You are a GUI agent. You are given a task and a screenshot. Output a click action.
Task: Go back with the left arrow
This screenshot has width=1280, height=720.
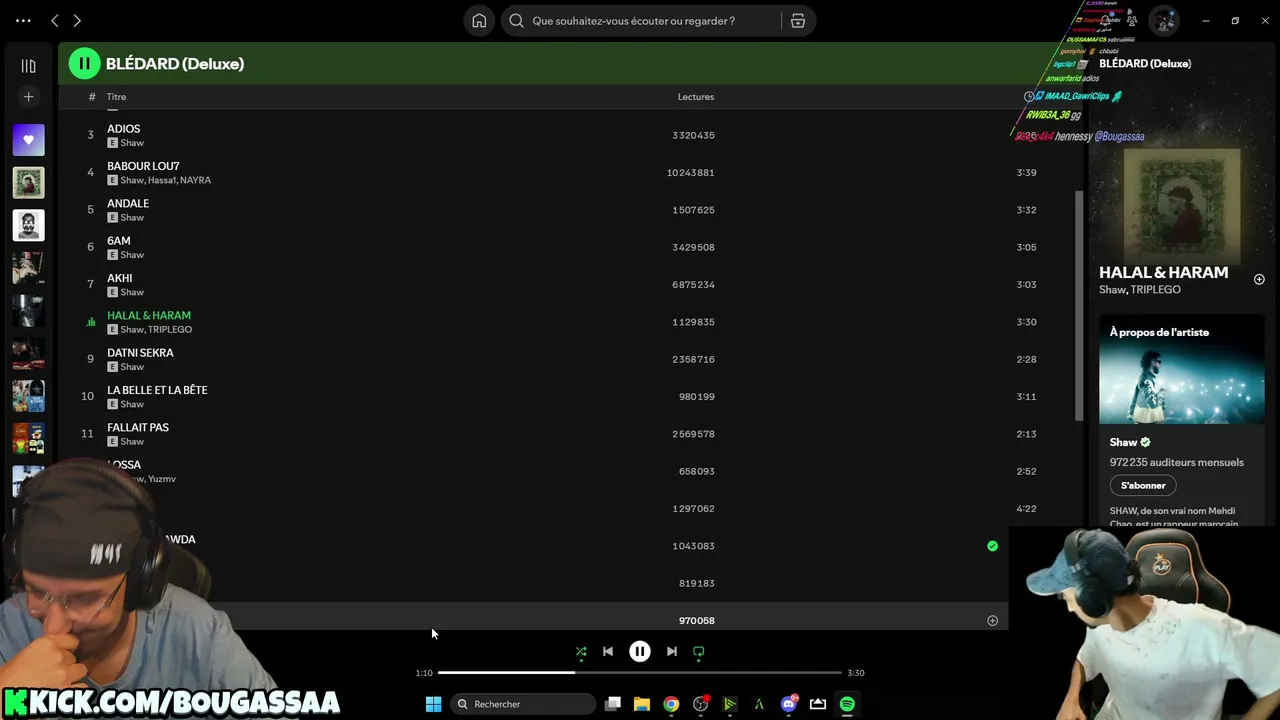[55, 20]
